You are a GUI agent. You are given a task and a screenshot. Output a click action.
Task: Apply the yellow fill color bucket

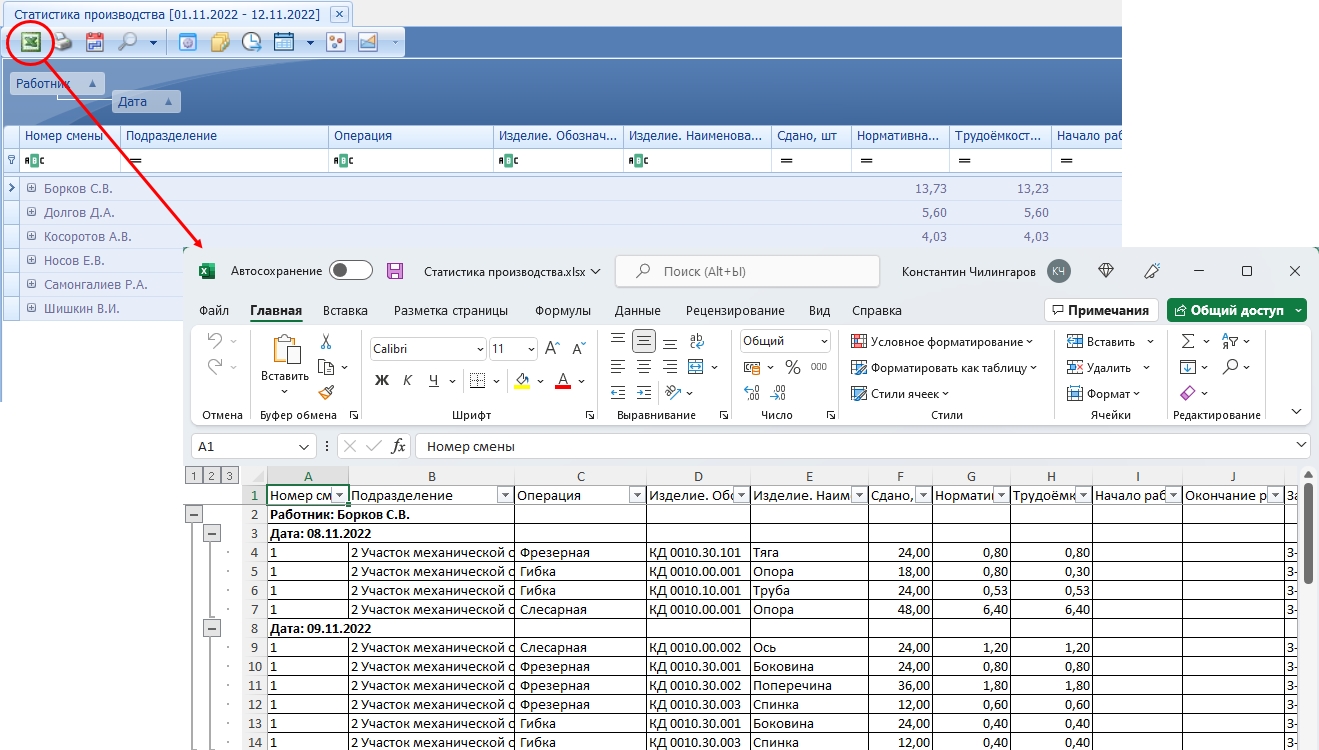point(522,380)
